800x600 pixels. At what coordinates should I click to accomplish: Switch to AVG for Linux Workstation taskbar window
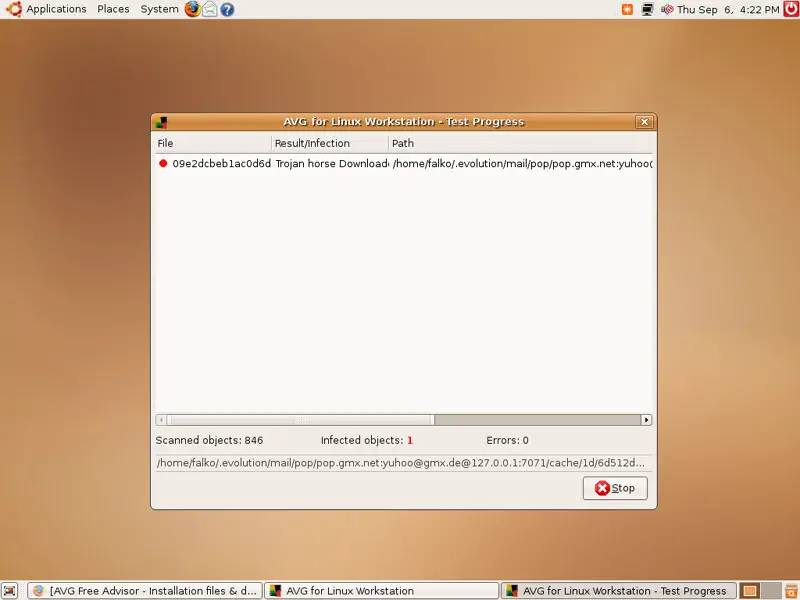[x=381, y=591]
